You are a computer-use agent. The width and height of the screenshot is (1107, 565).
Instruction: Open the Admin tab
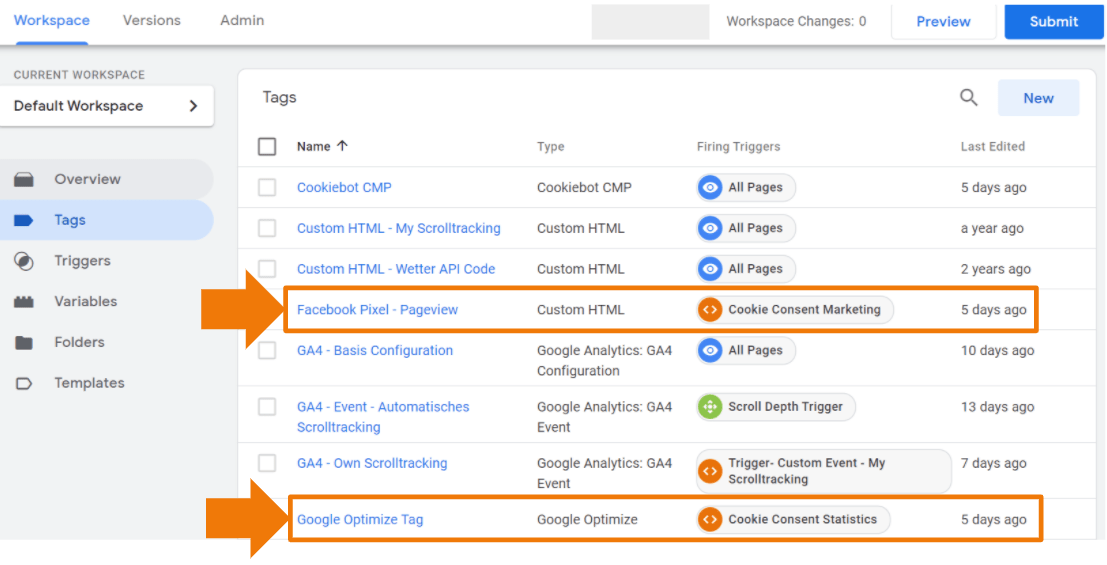tap(242, 21)
